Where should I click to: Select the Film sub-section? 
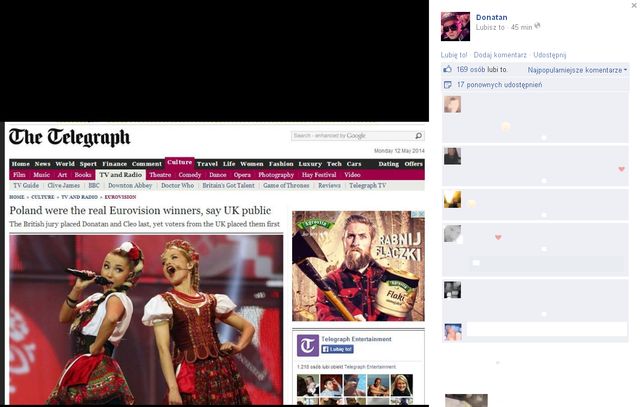(19, 175)
